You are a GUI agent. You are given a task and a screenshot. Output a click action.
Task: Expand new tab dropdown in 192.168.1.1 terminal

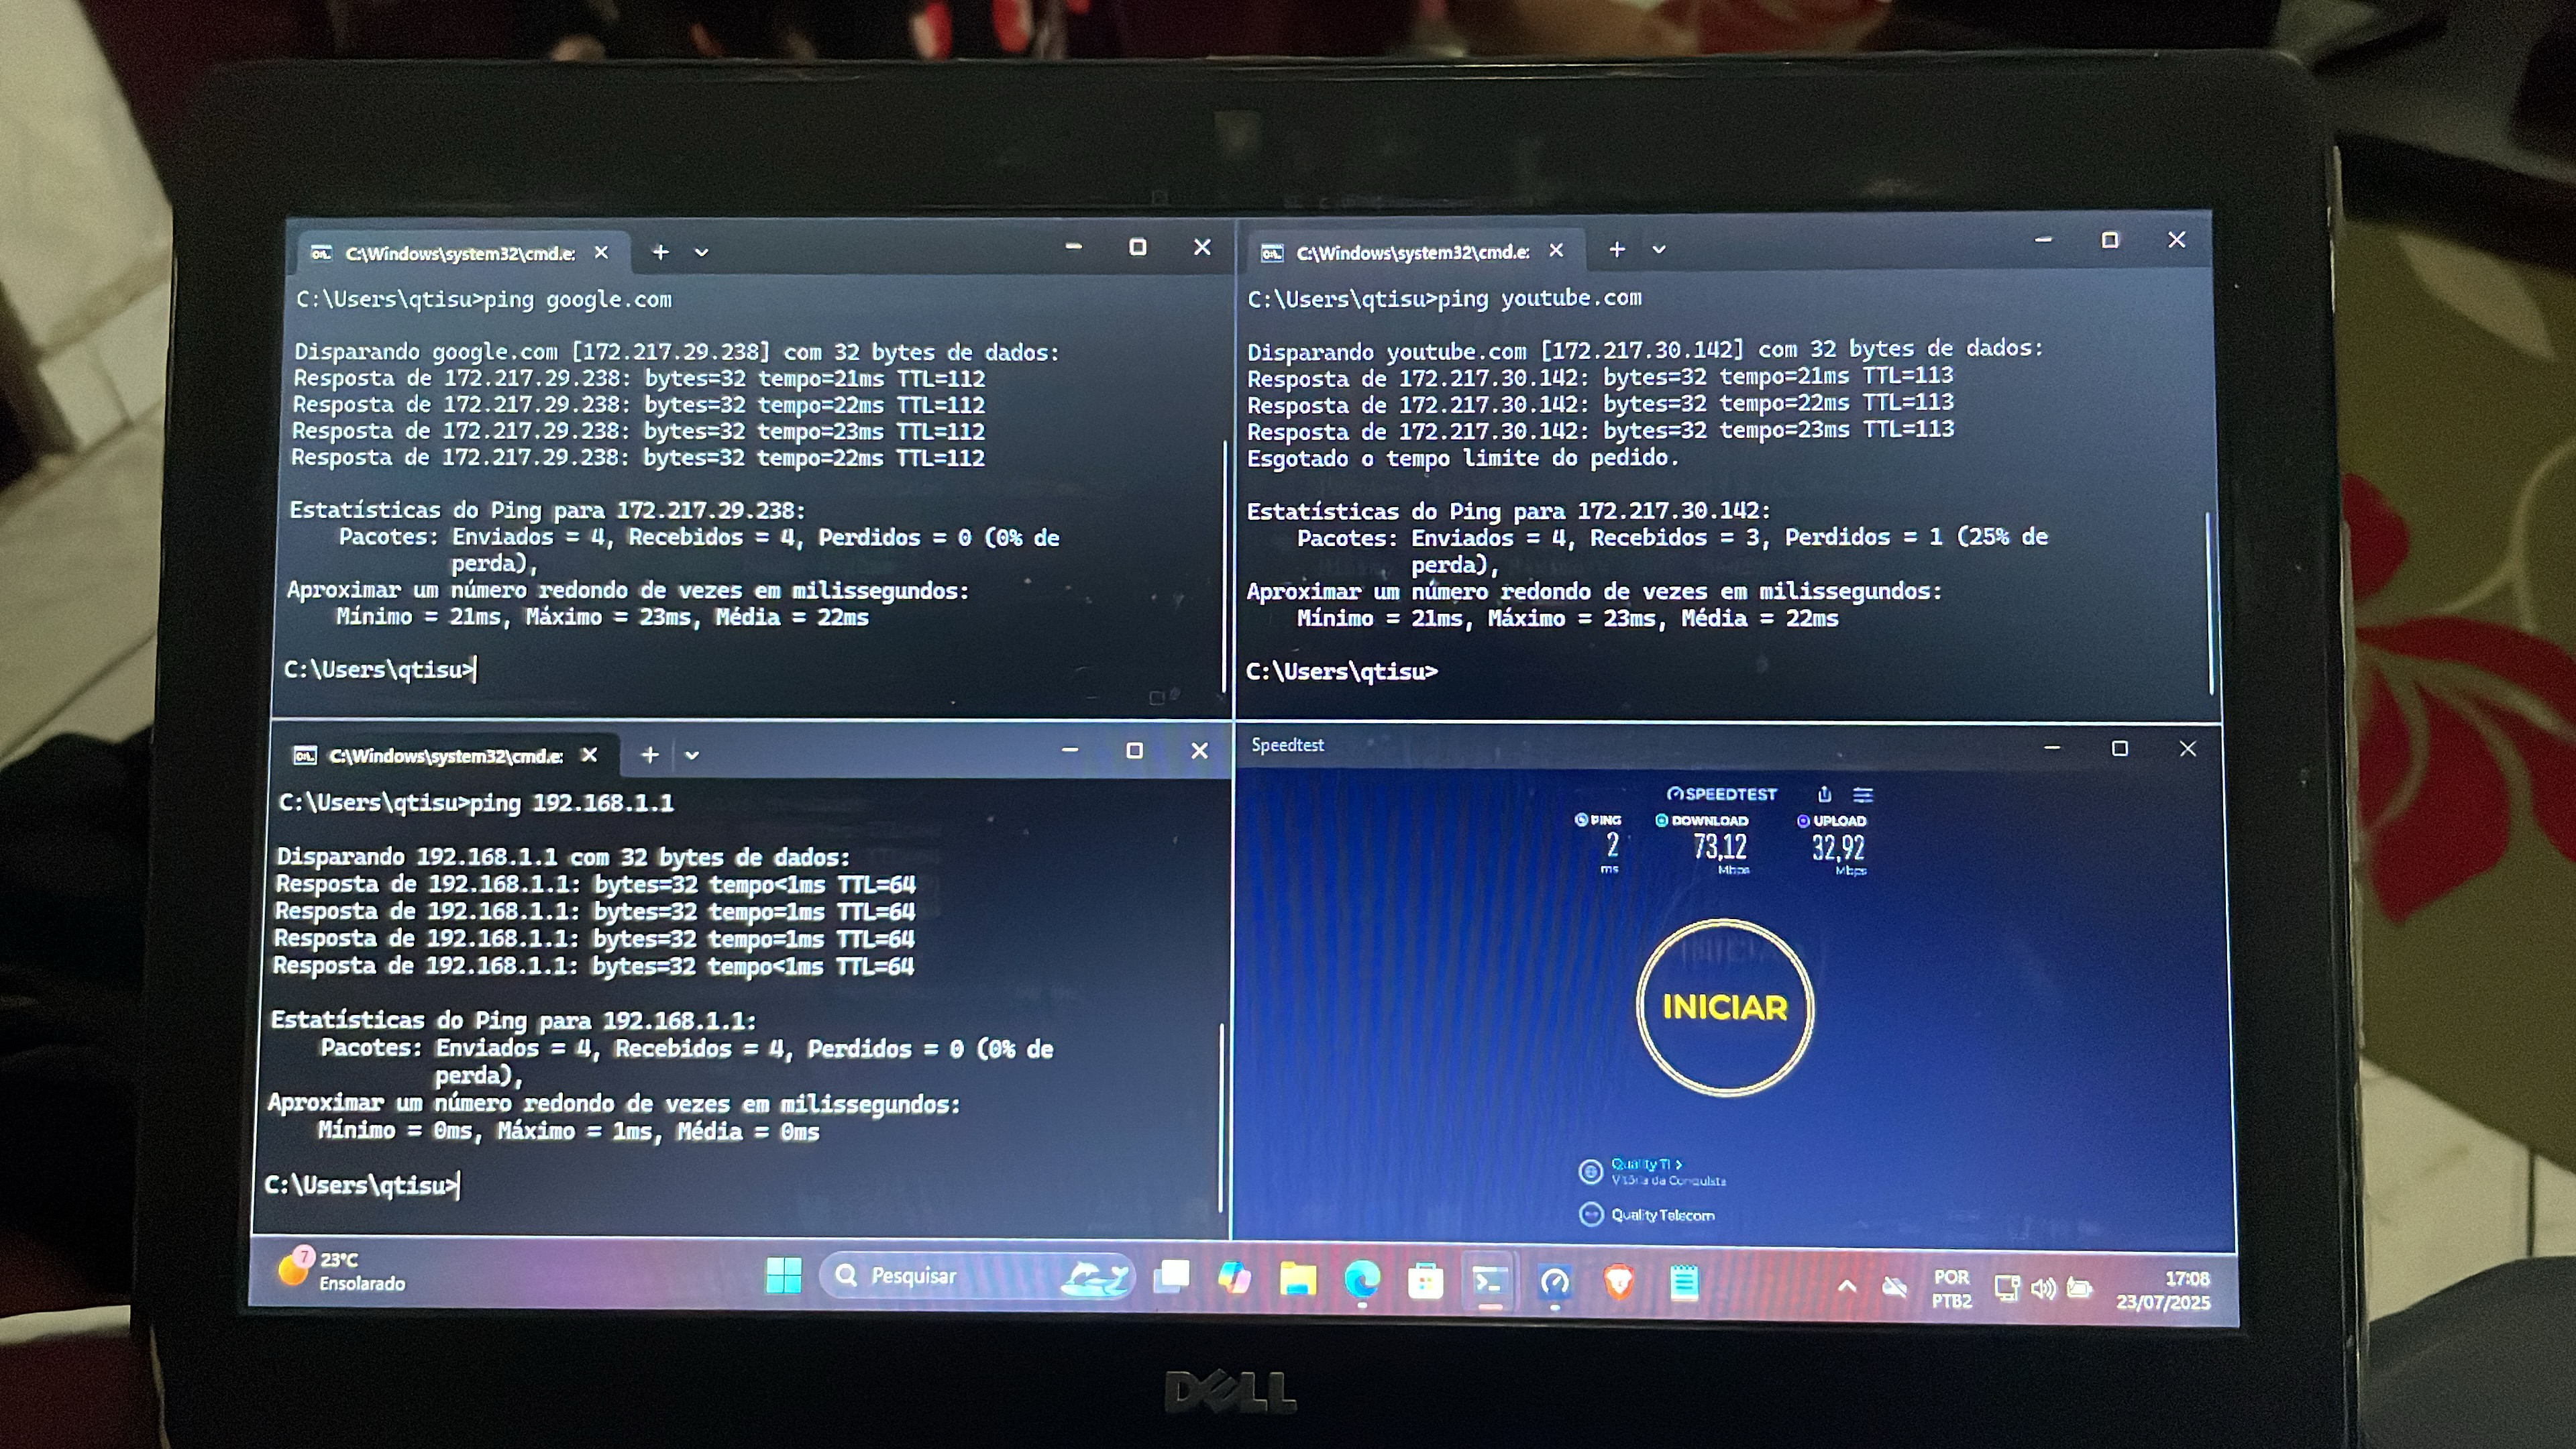[x=691, y=755]
